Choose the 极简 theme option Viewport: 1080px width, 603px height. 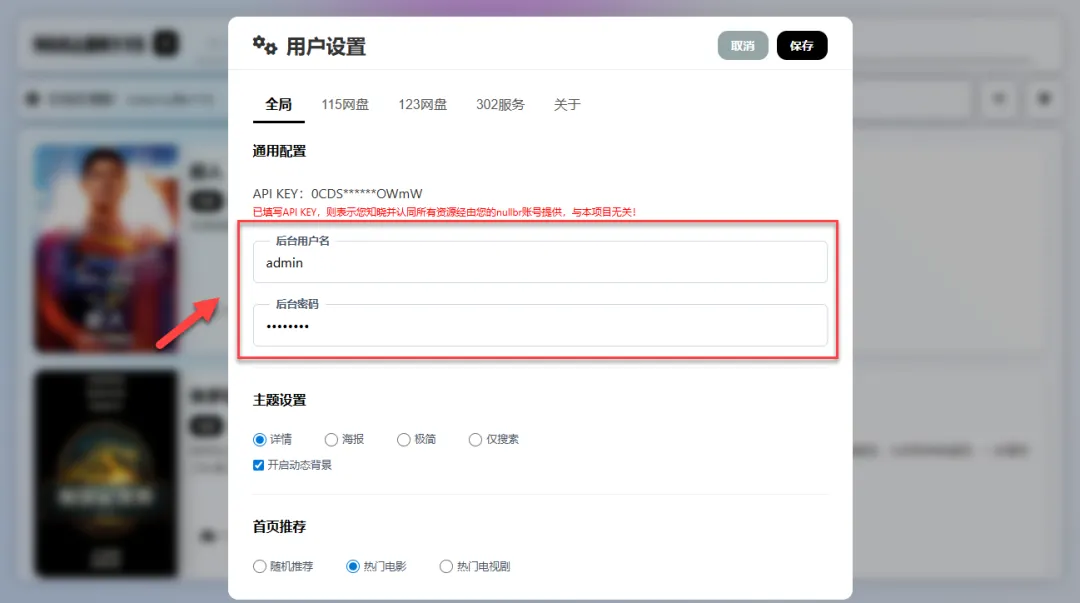pos(403,439)
